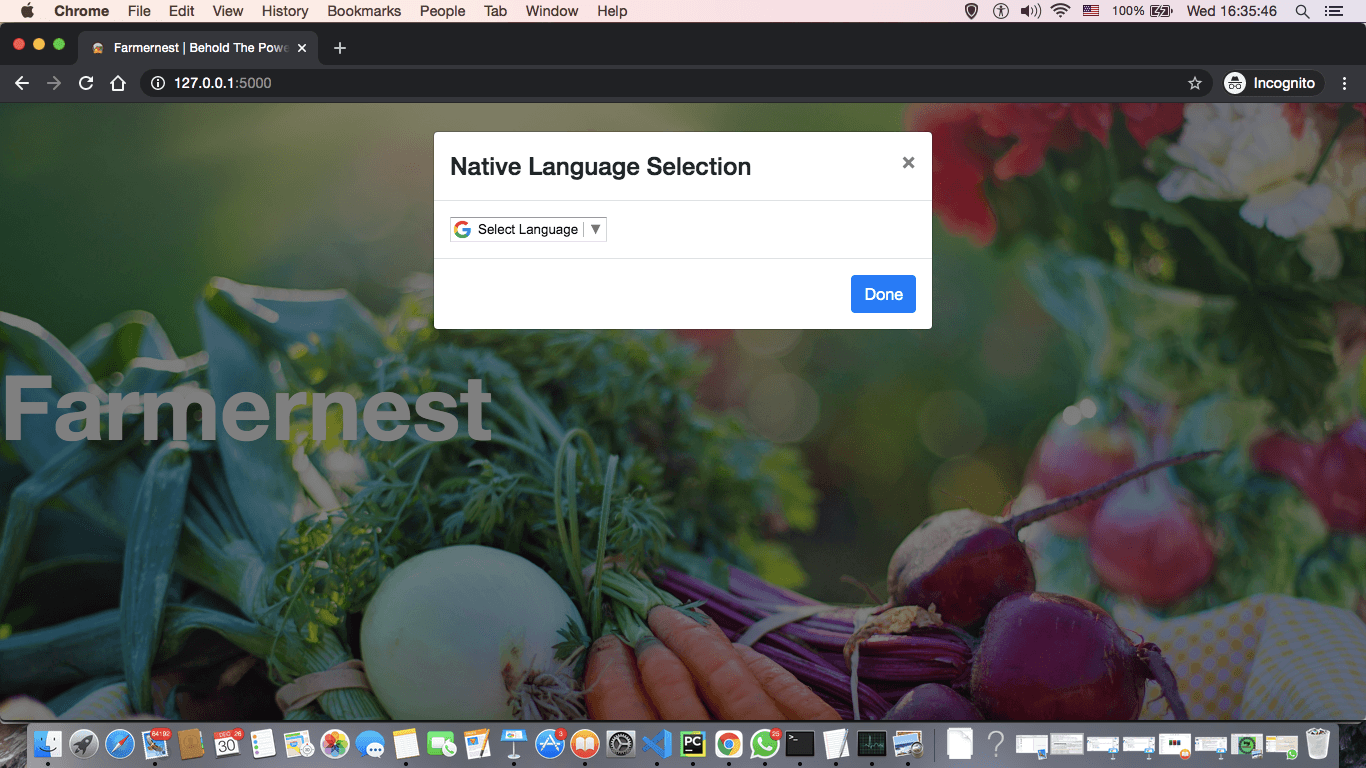Click the browser home icon
The width and height of the screenshot is (1366, 768).
point(118,83)
